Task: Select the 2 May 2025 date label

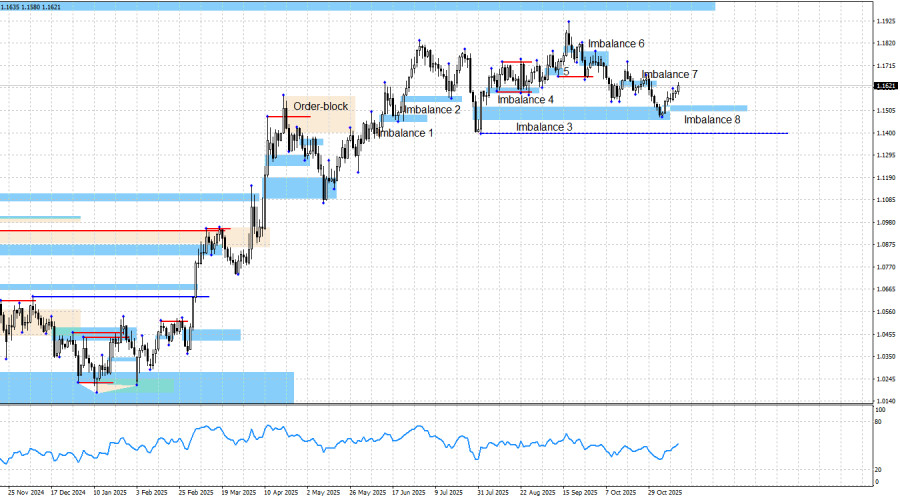Action: pyautogui.click(x=323, y=493)
